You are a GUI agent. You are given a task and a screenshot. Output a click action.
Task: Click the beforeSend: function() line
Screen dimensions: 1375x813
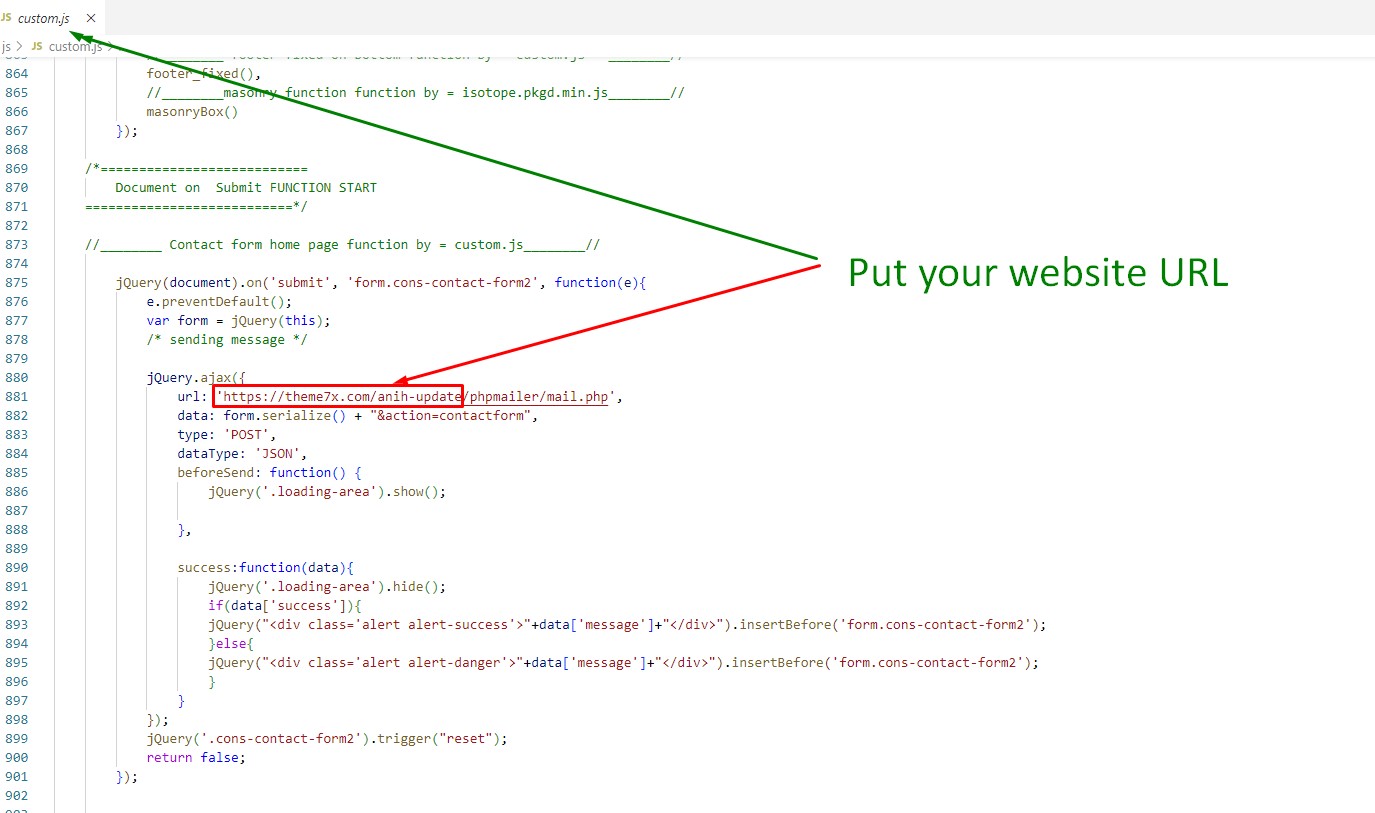click(x=269, y=473)
